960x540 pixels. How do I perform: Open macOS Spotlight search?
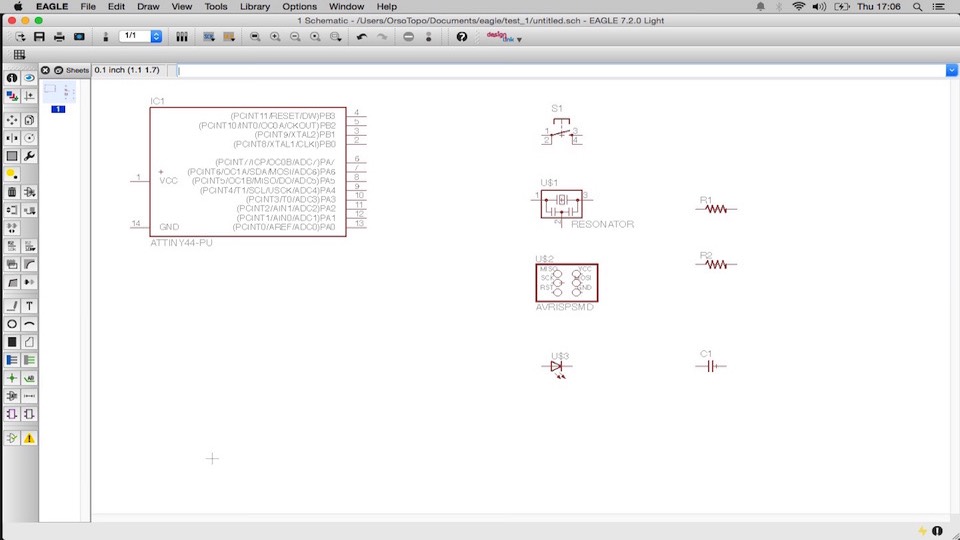click(917, 7)
